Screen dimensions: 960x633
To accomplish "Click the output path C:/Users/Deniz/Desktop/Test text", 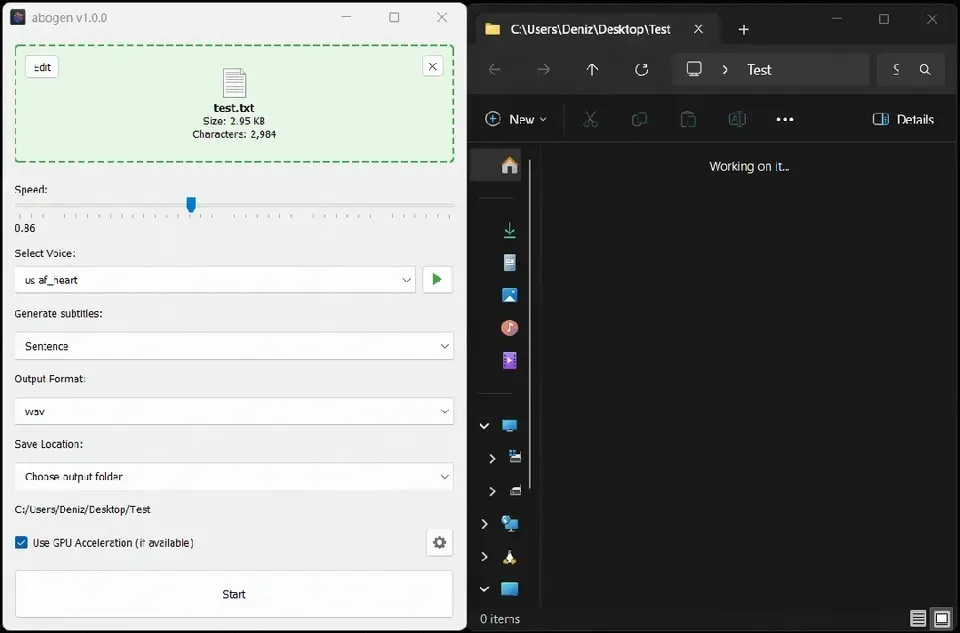I will click(x=83, y=509).
